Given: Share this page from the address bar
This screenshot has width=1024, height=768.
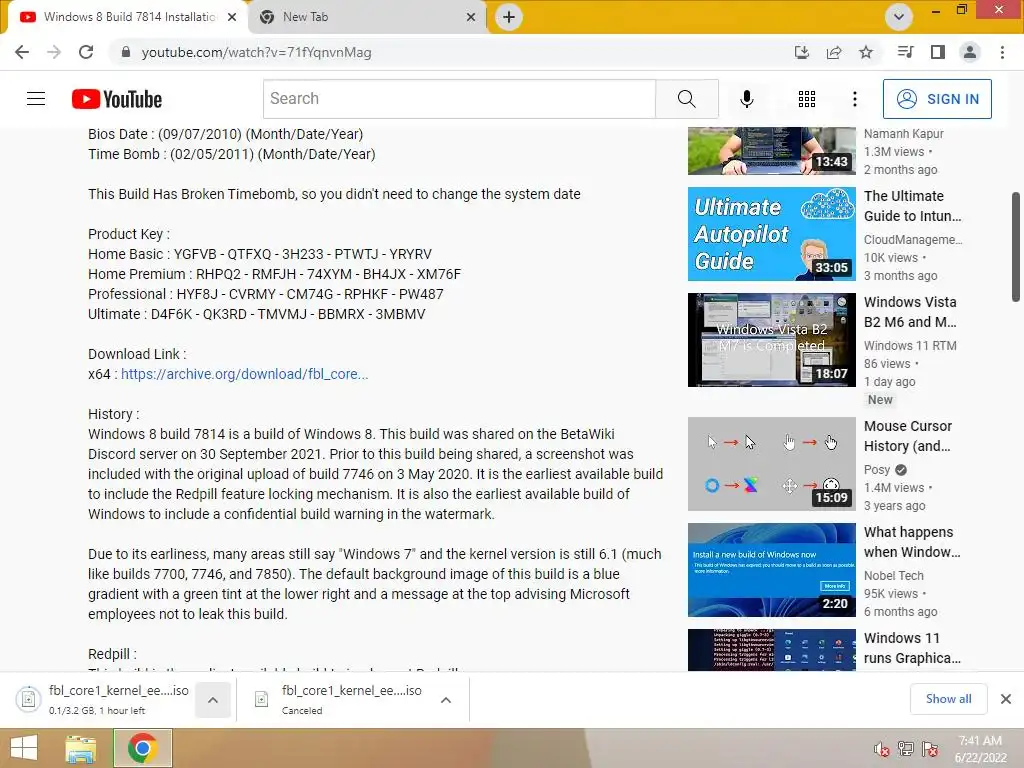Looking at the screenshot, I should point(834,52).
